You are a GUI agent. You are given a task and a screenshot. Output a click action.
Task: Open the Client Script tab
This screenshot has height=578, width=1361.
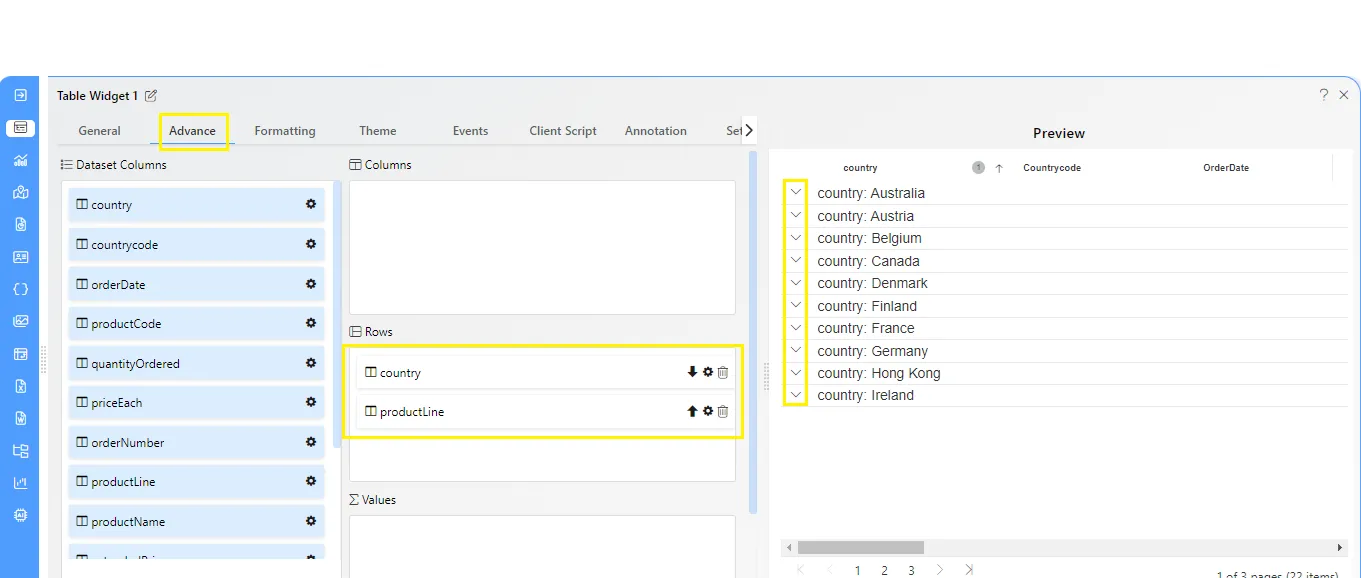(x=563, y=131)
